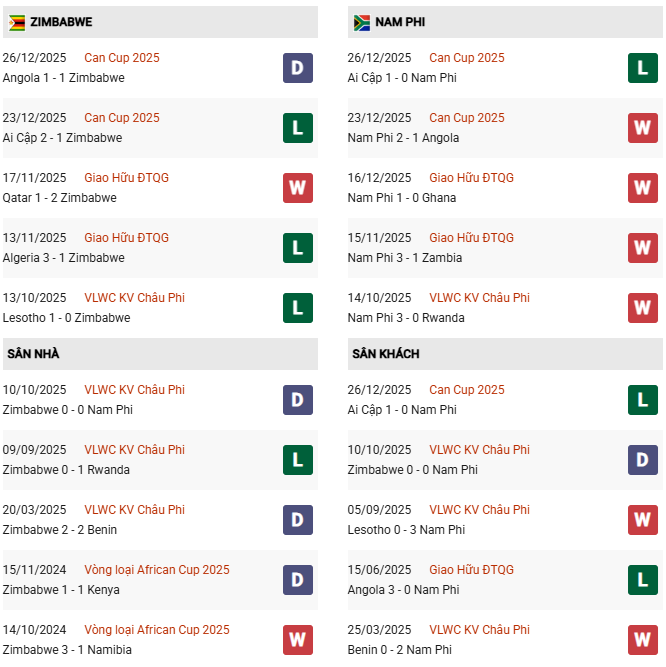Image resolution: width=666 pixels, height=667 pixels.
Task: Click the L badge for Ai Cập 2-1 Zimbabwe
Action: [x=297, y=128]
